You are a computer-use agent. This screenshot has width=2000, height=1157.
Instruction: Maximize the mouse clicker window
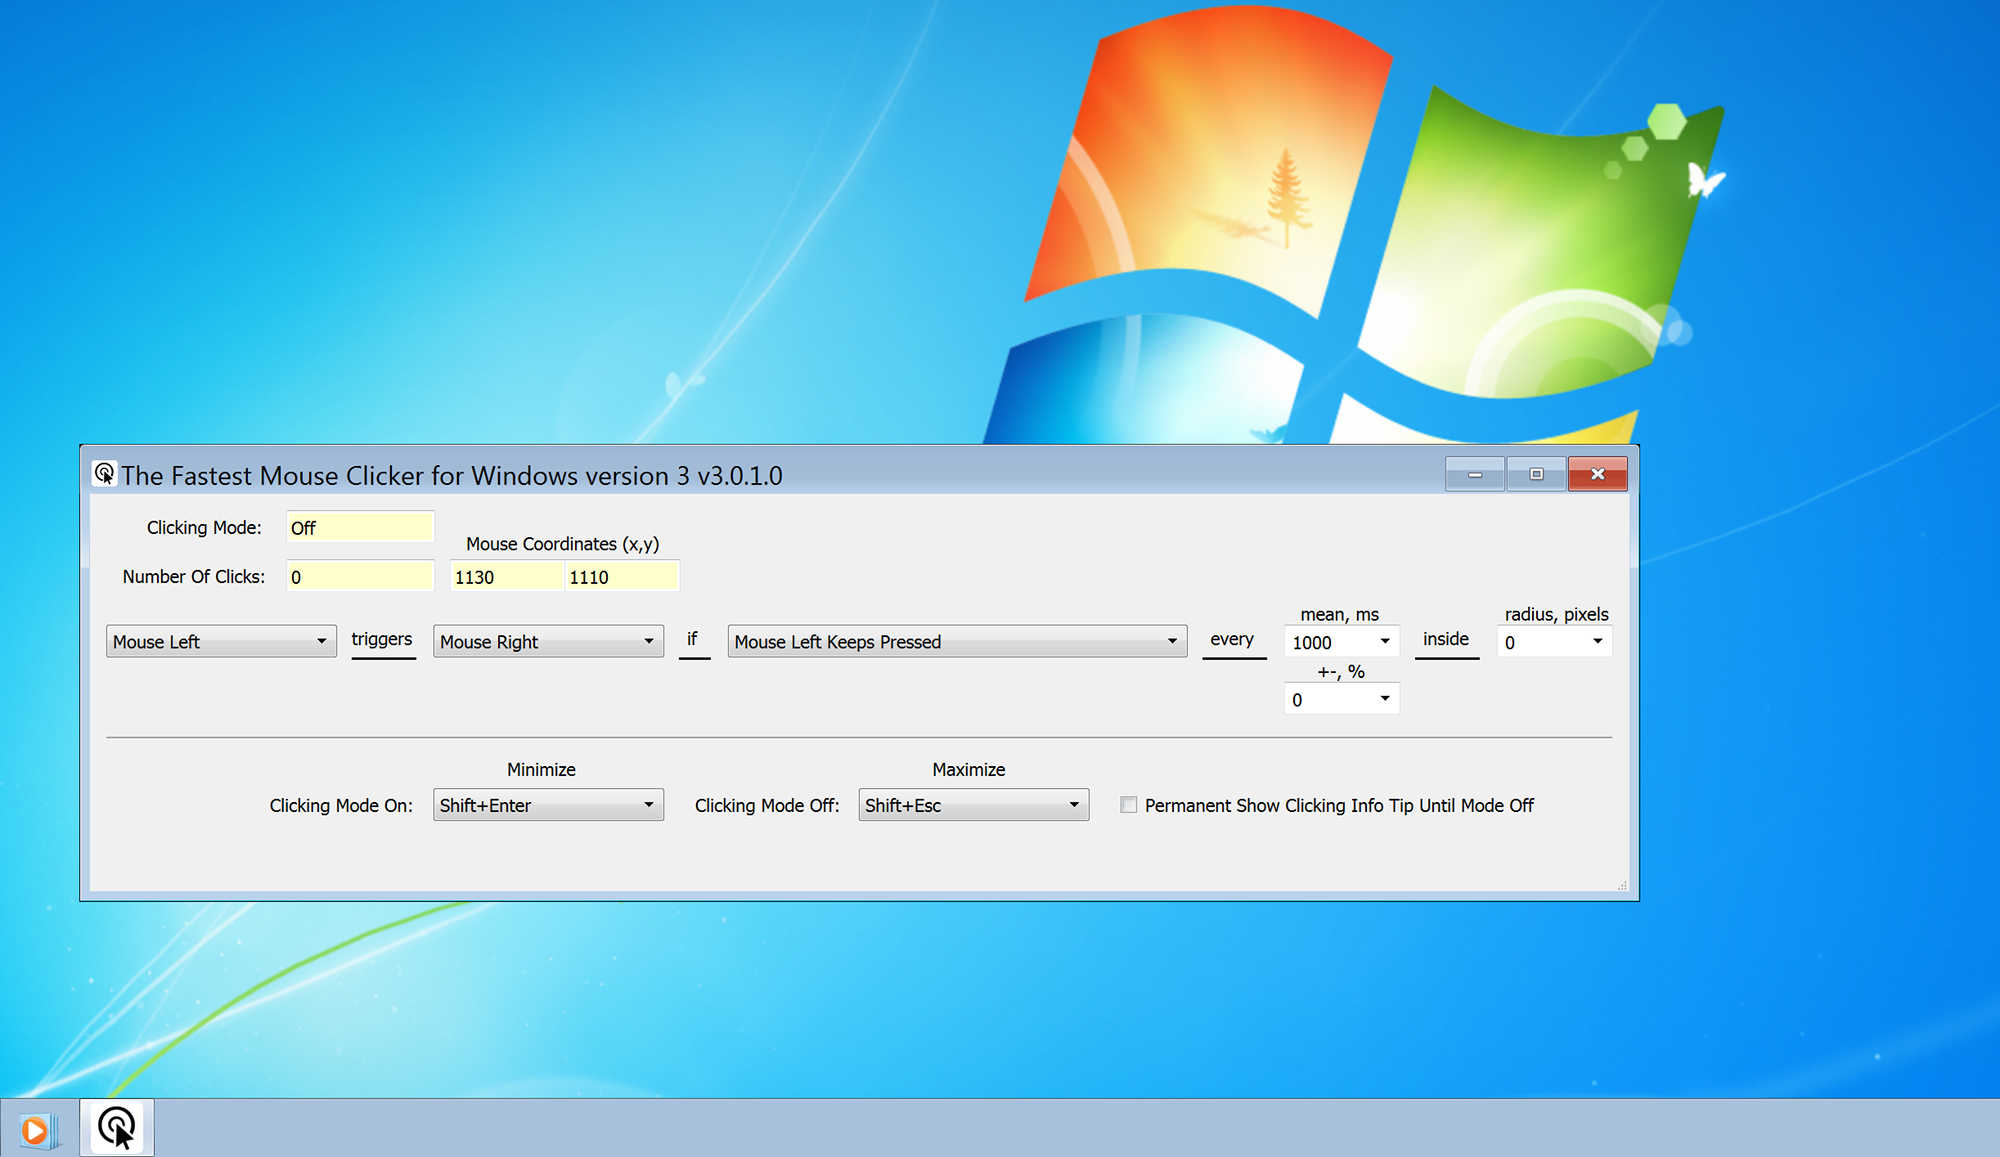1535,474
